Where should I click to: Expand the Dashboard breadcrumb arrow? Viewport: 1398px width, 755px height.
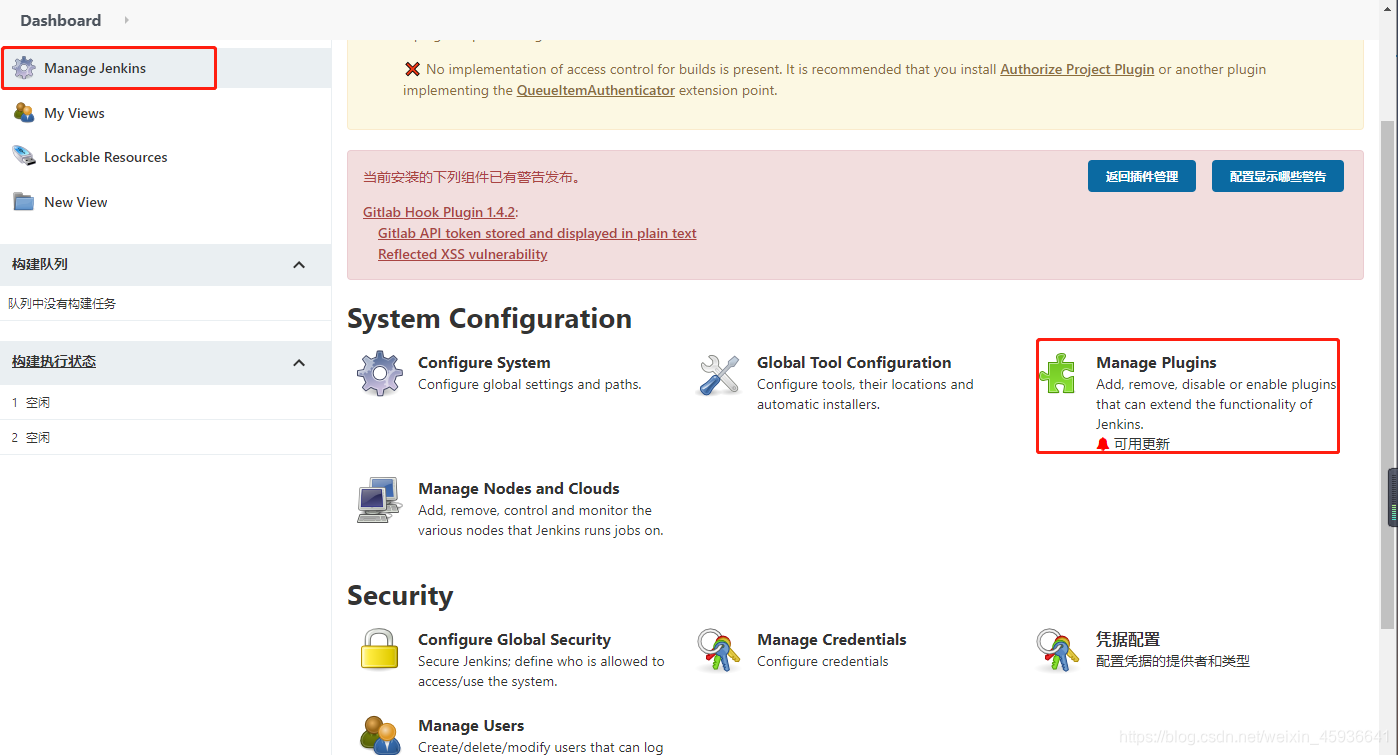(x=126, y=20)
